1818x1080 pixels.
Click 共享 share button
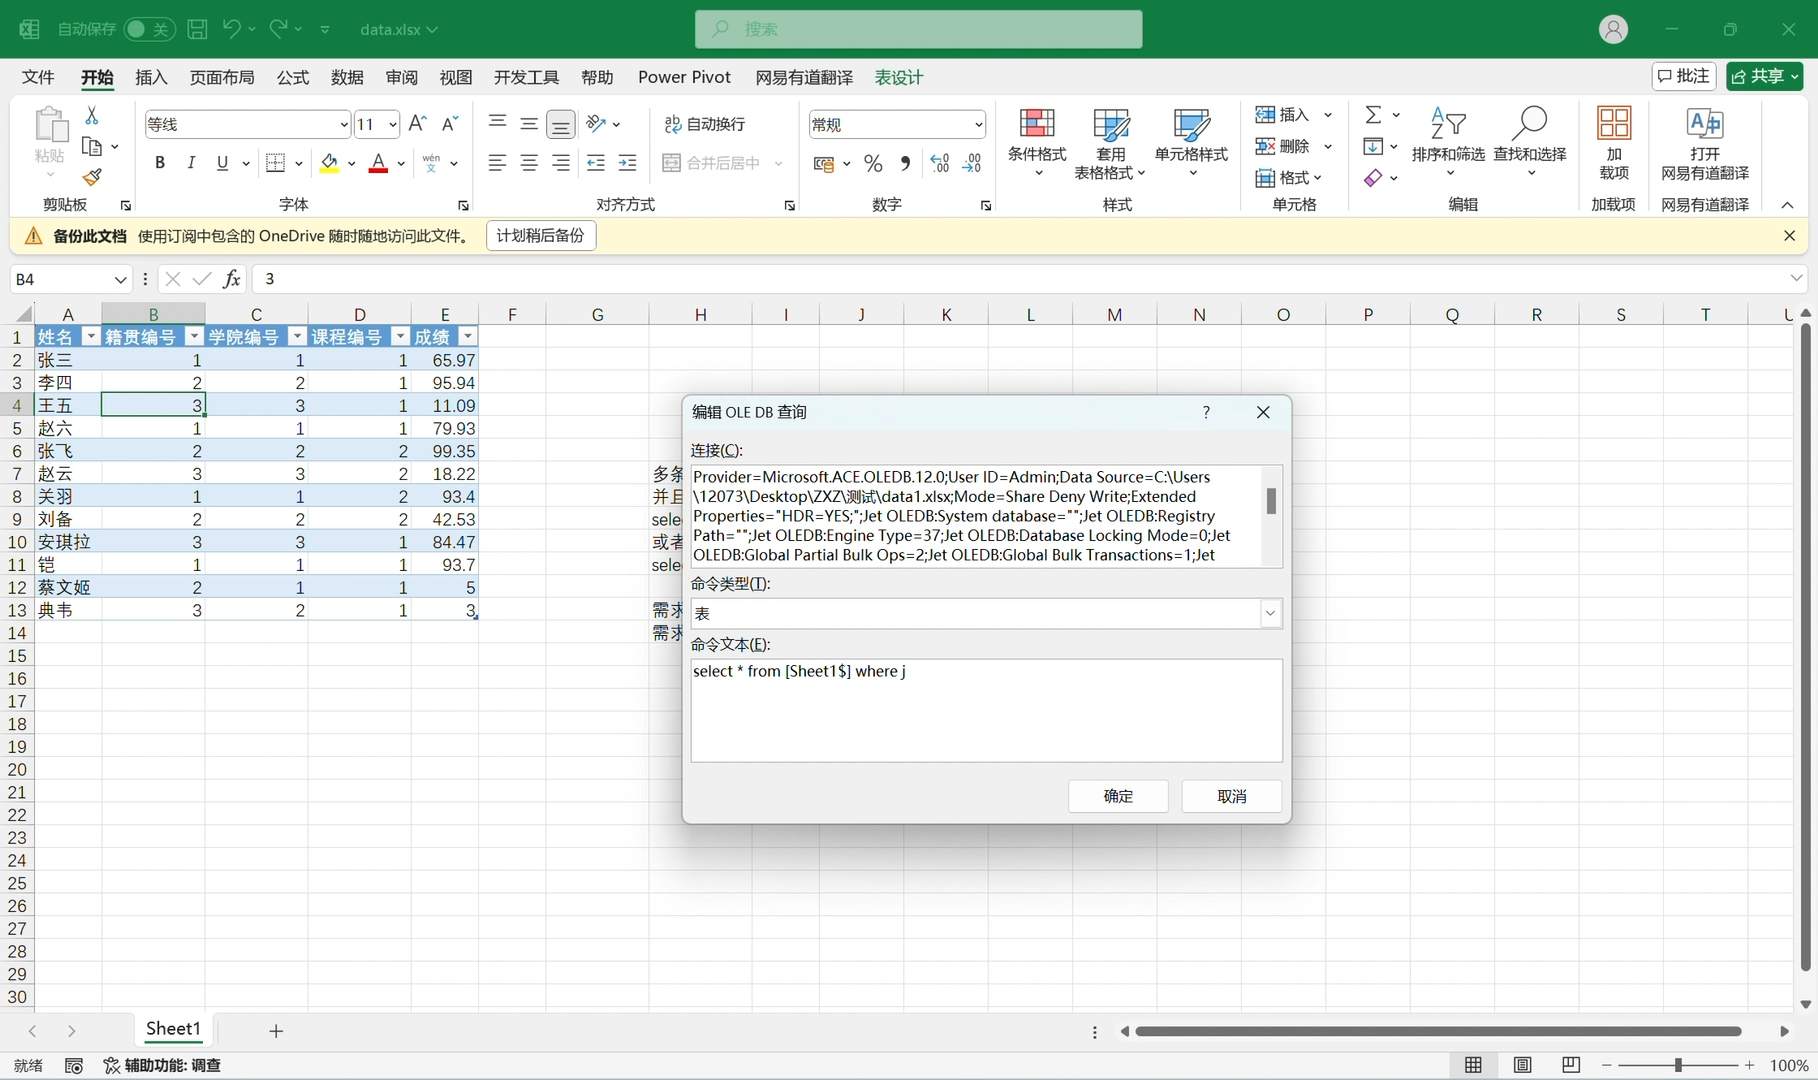point(1764,76)
